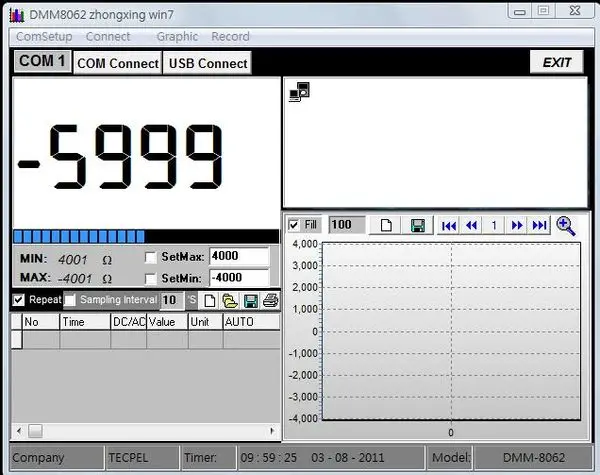Click the MIN value 4001
The image size is (600, 475).
tap(73, 260)
